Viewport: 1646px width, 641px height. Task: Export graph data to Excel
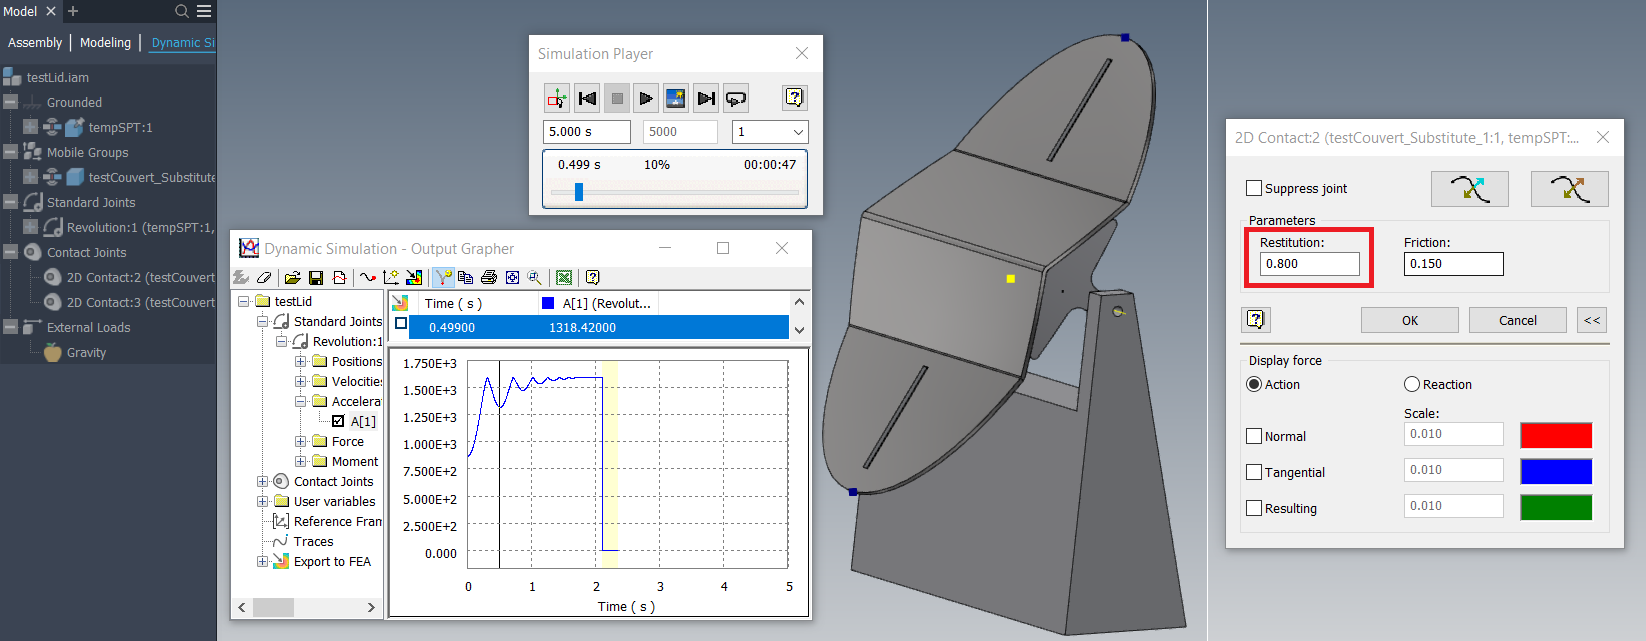point(564,277)
